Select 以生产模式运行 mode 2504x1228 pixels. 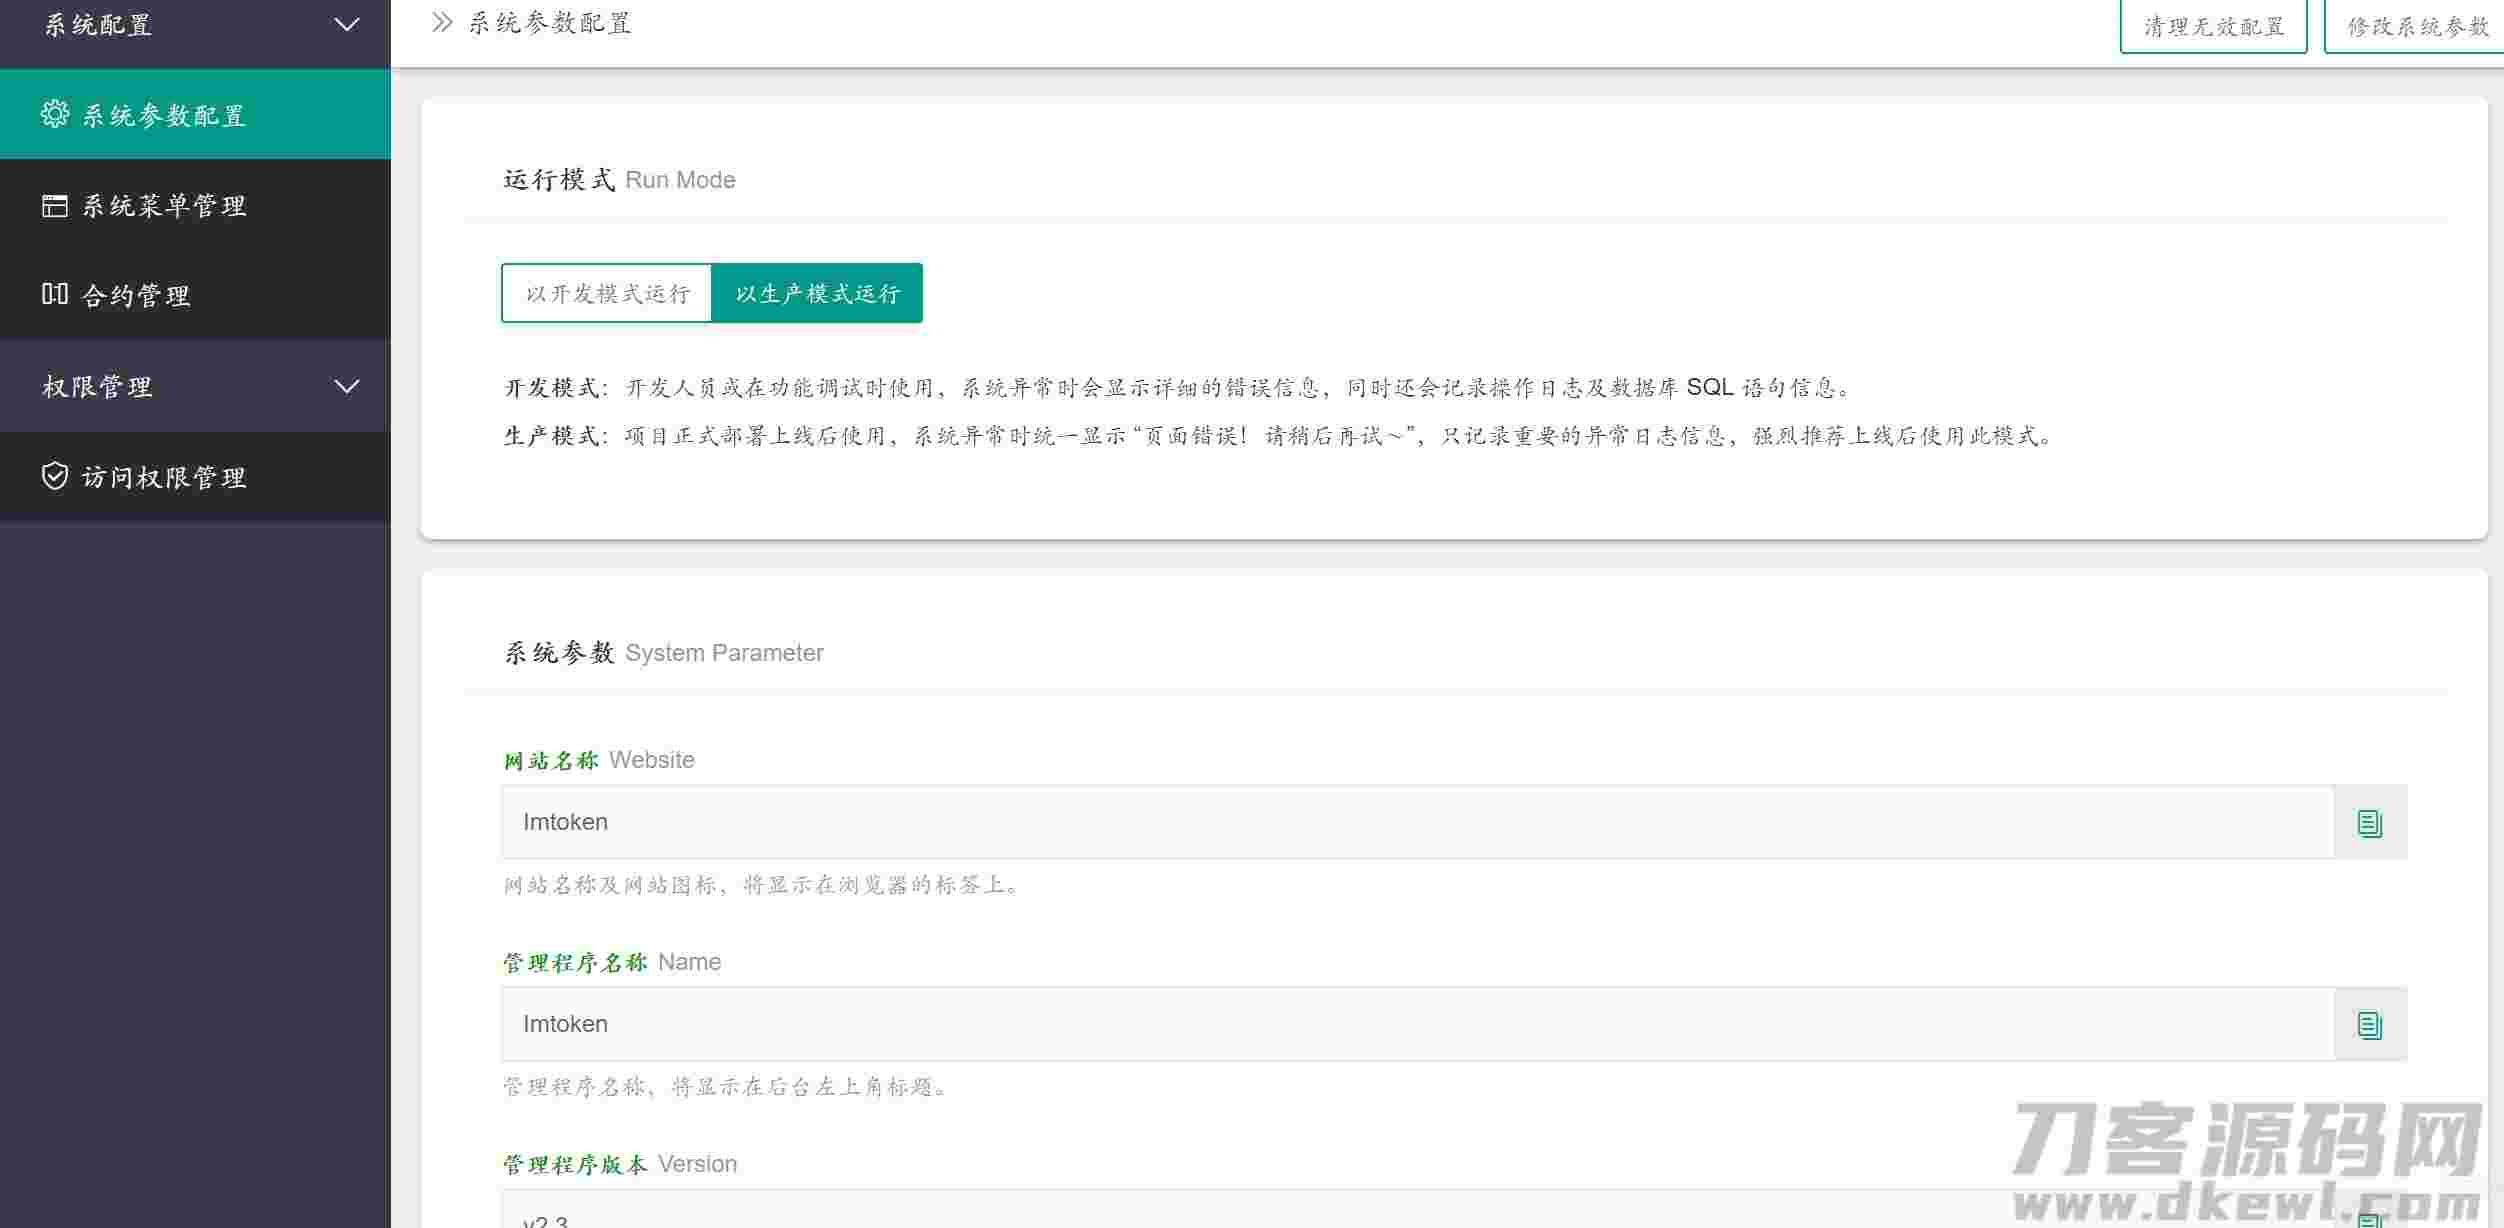pos(817,293)
